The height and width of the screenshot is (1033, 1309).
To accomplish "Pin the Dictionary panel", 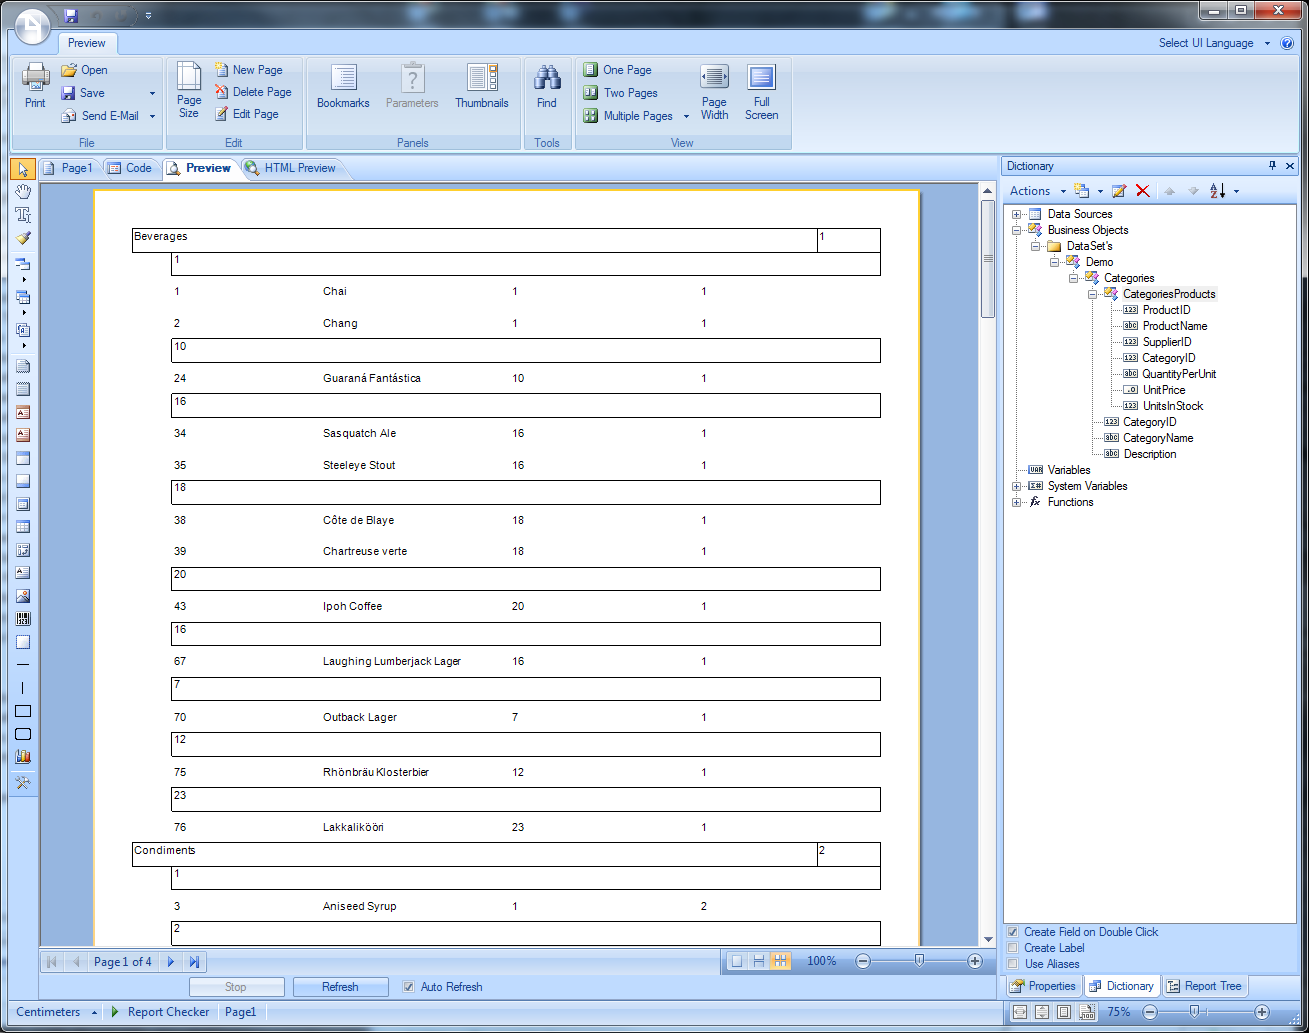I will (1273, 166).
